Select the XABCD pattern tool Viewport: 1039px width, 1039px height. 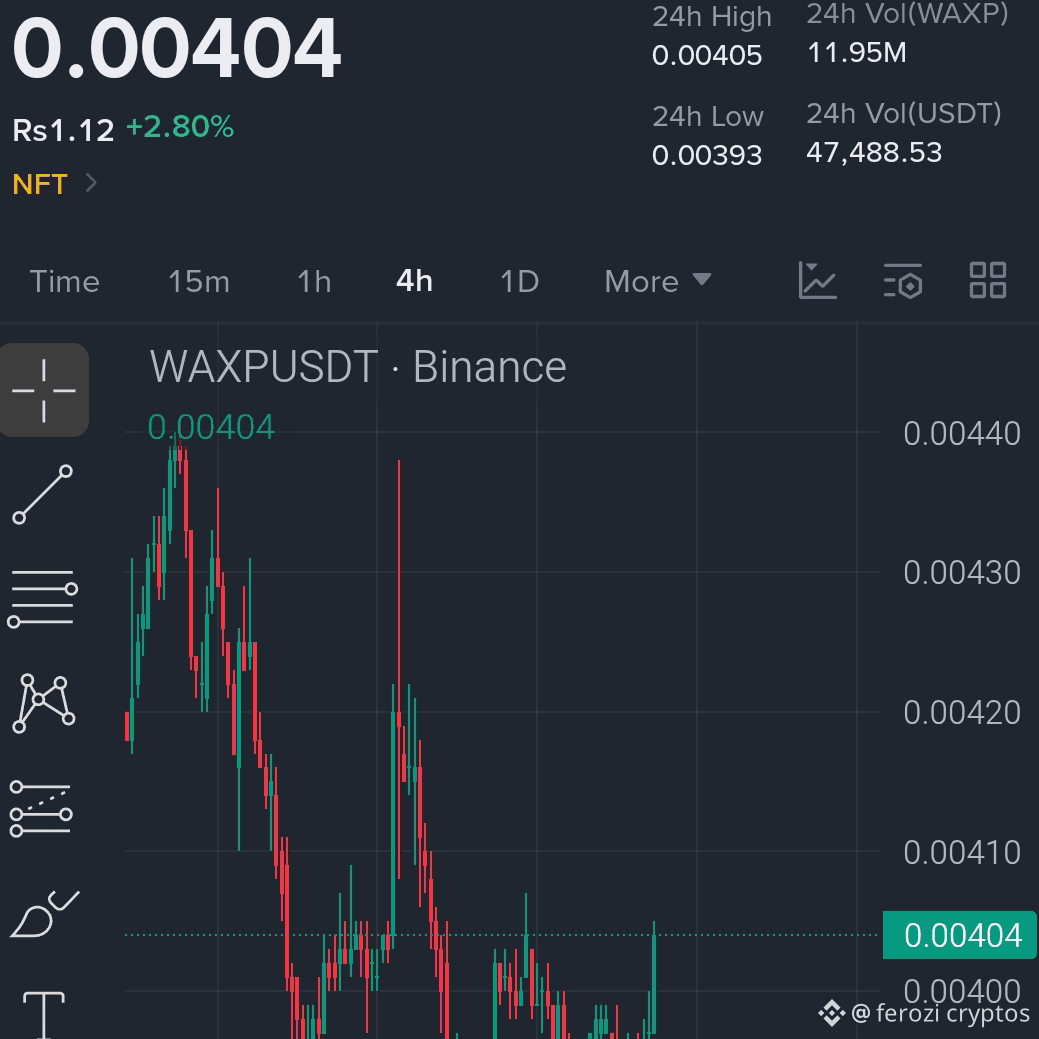44,703
